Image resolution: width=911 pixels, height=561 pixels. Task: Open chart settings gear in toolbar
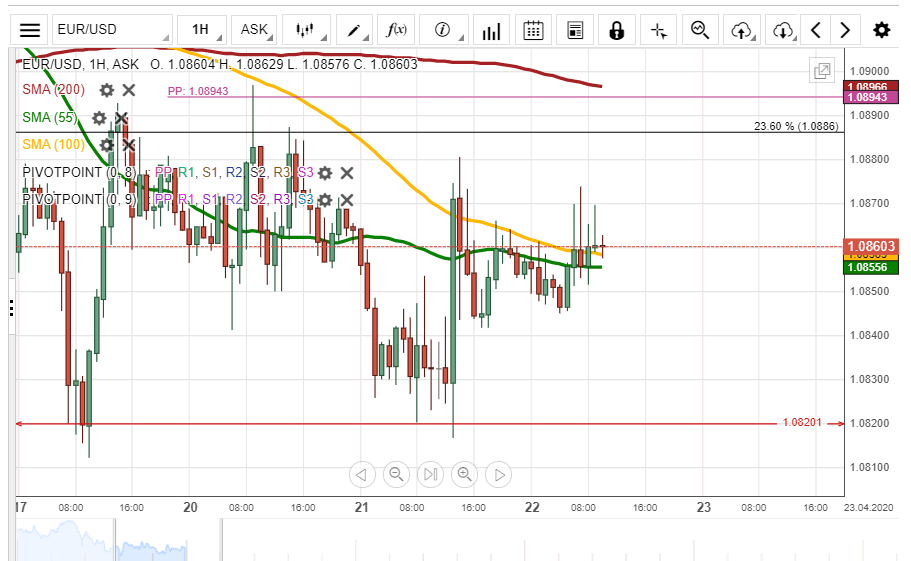click(x=881, y=30)
